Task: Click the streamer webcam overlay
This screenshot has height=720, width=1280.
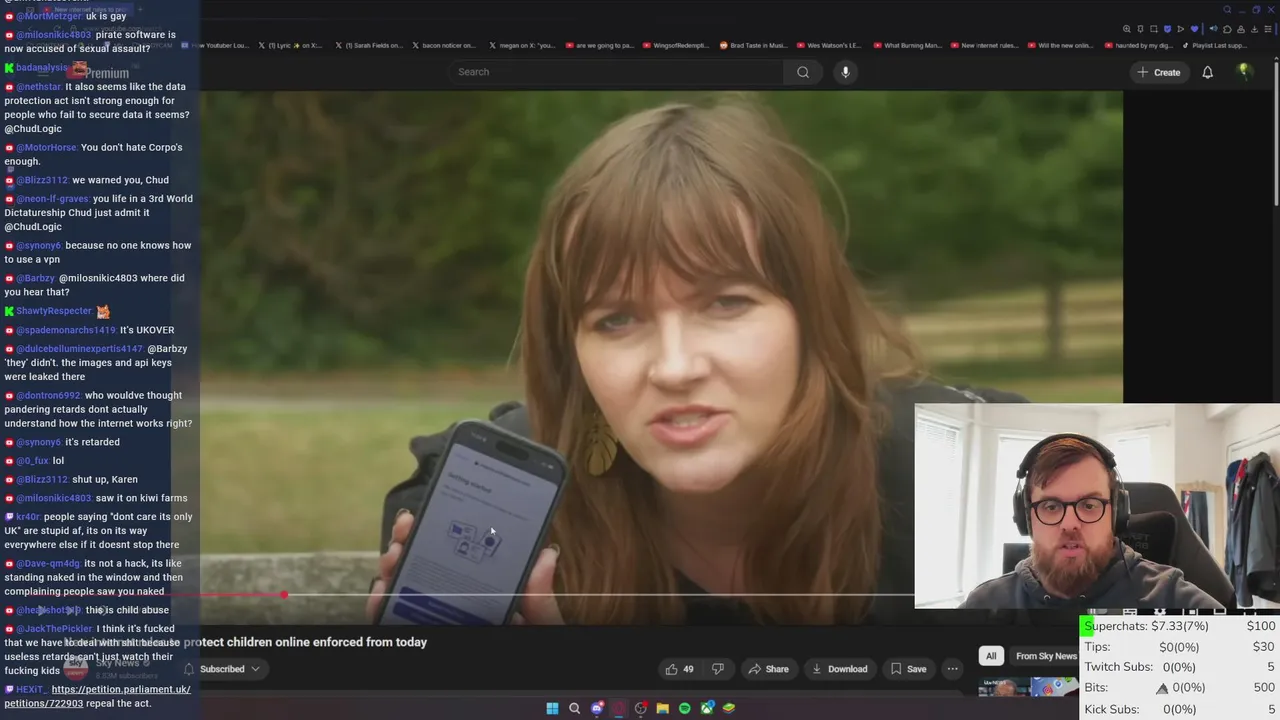Action: click(x=1097, y=505)
